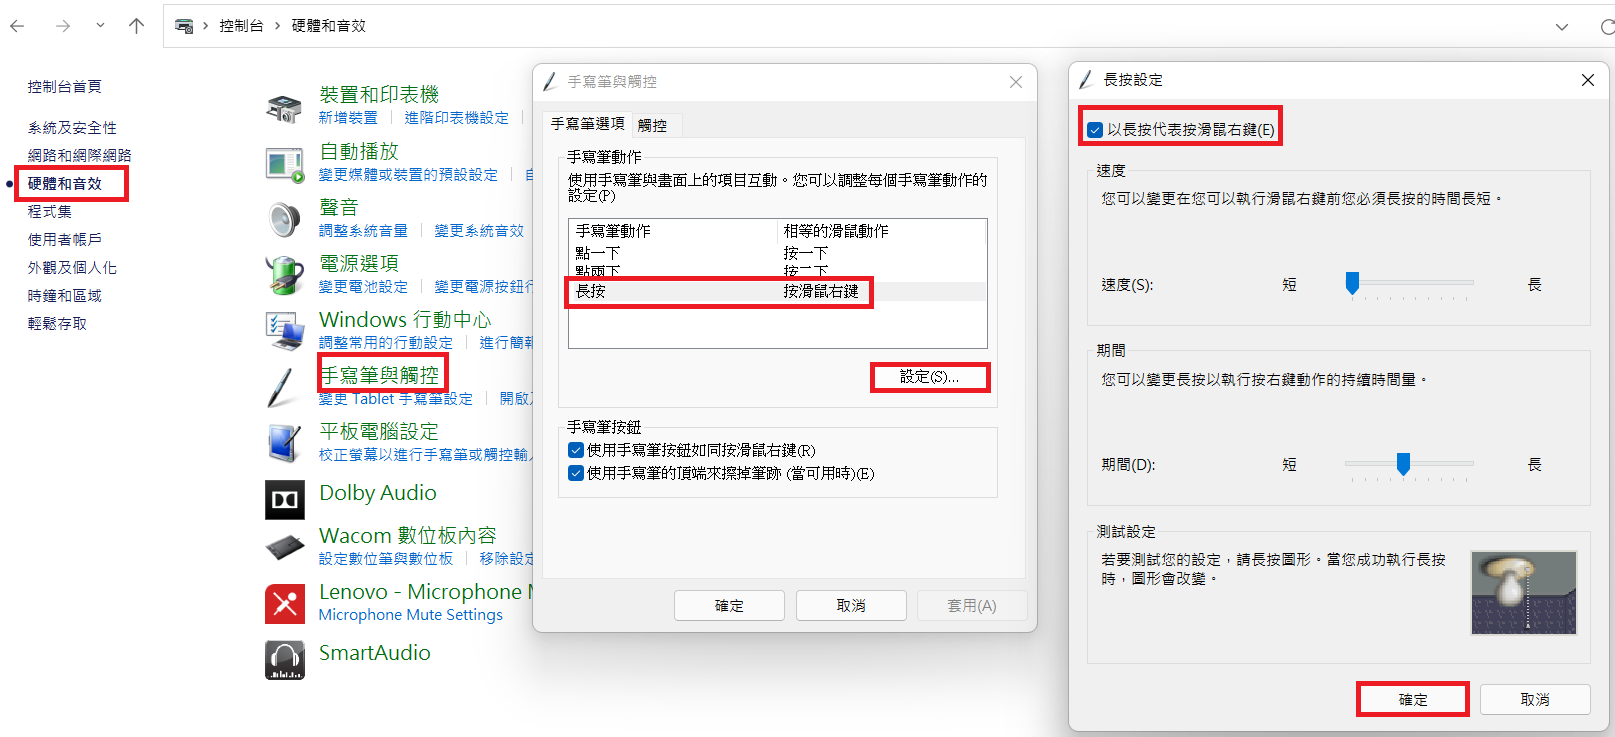1615x737 pixels.
Task: Click 確定 in 長按設定 dialog
Action: [1413, 700]
